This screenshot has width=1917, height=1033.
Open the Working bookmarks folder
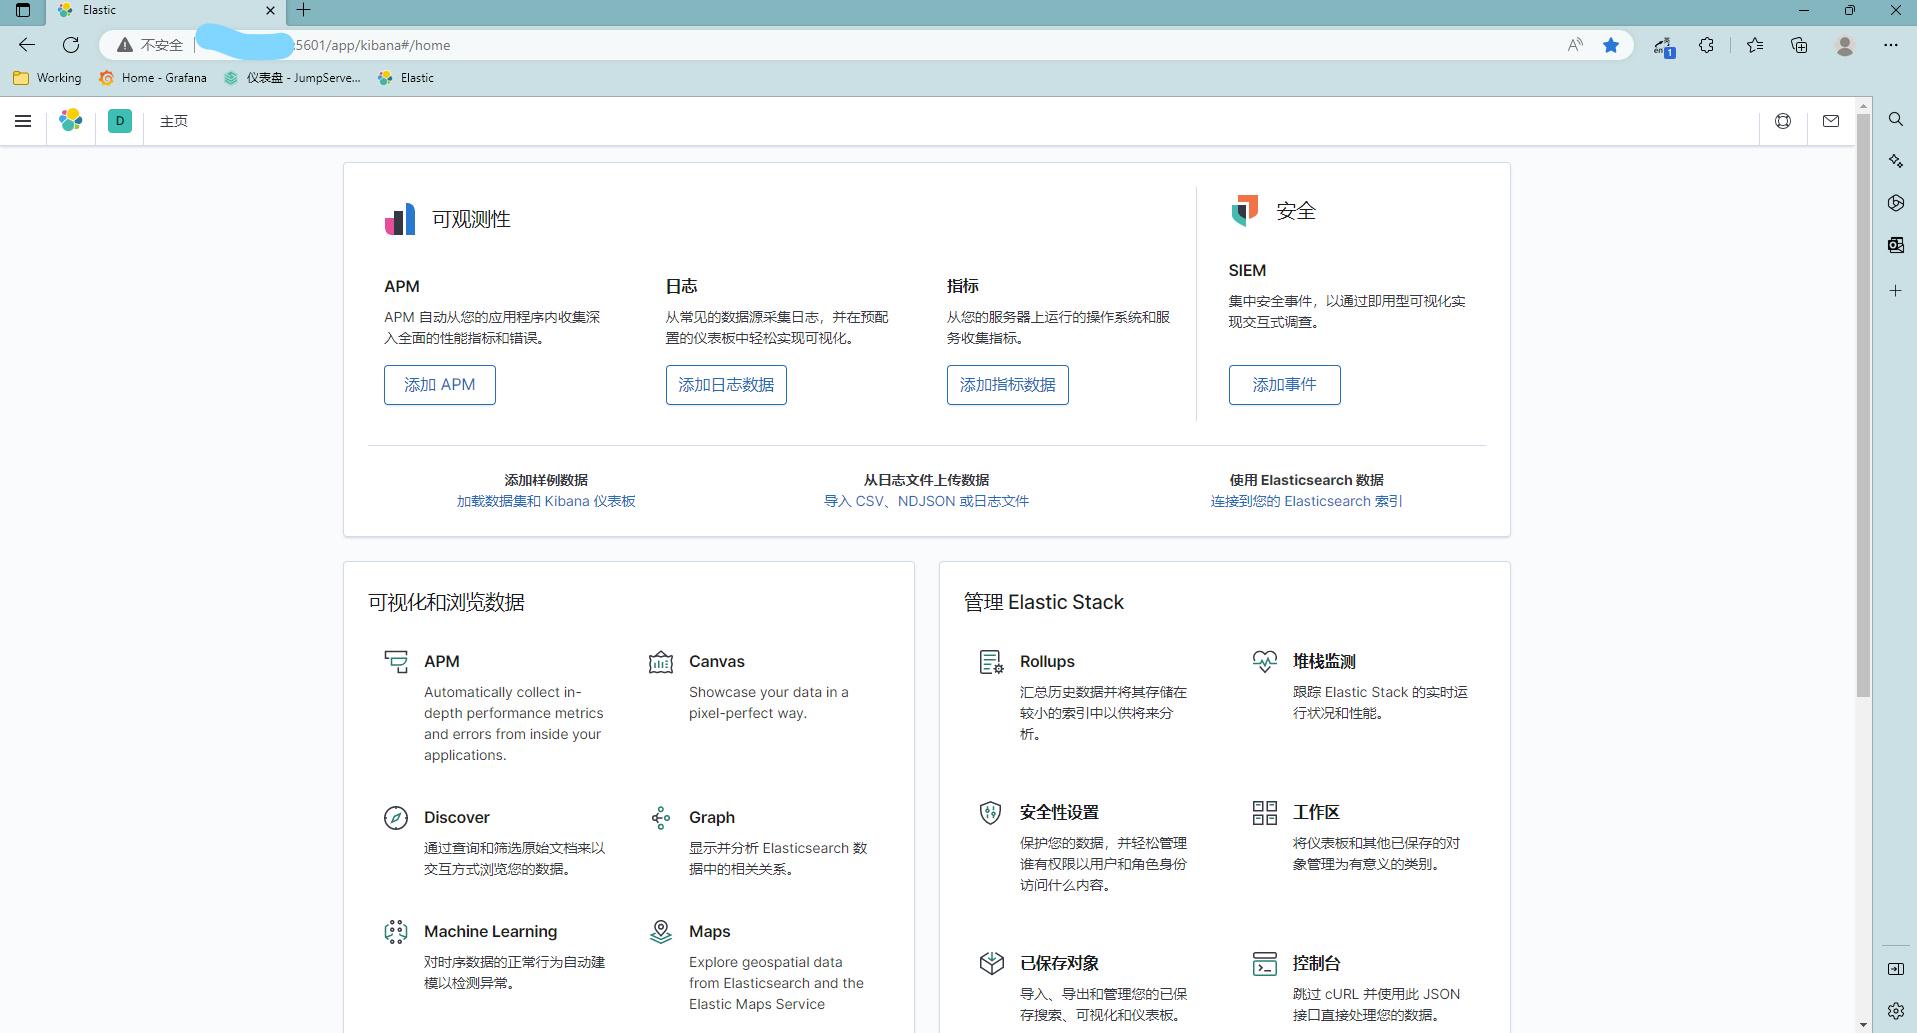[x=47, y=78]
